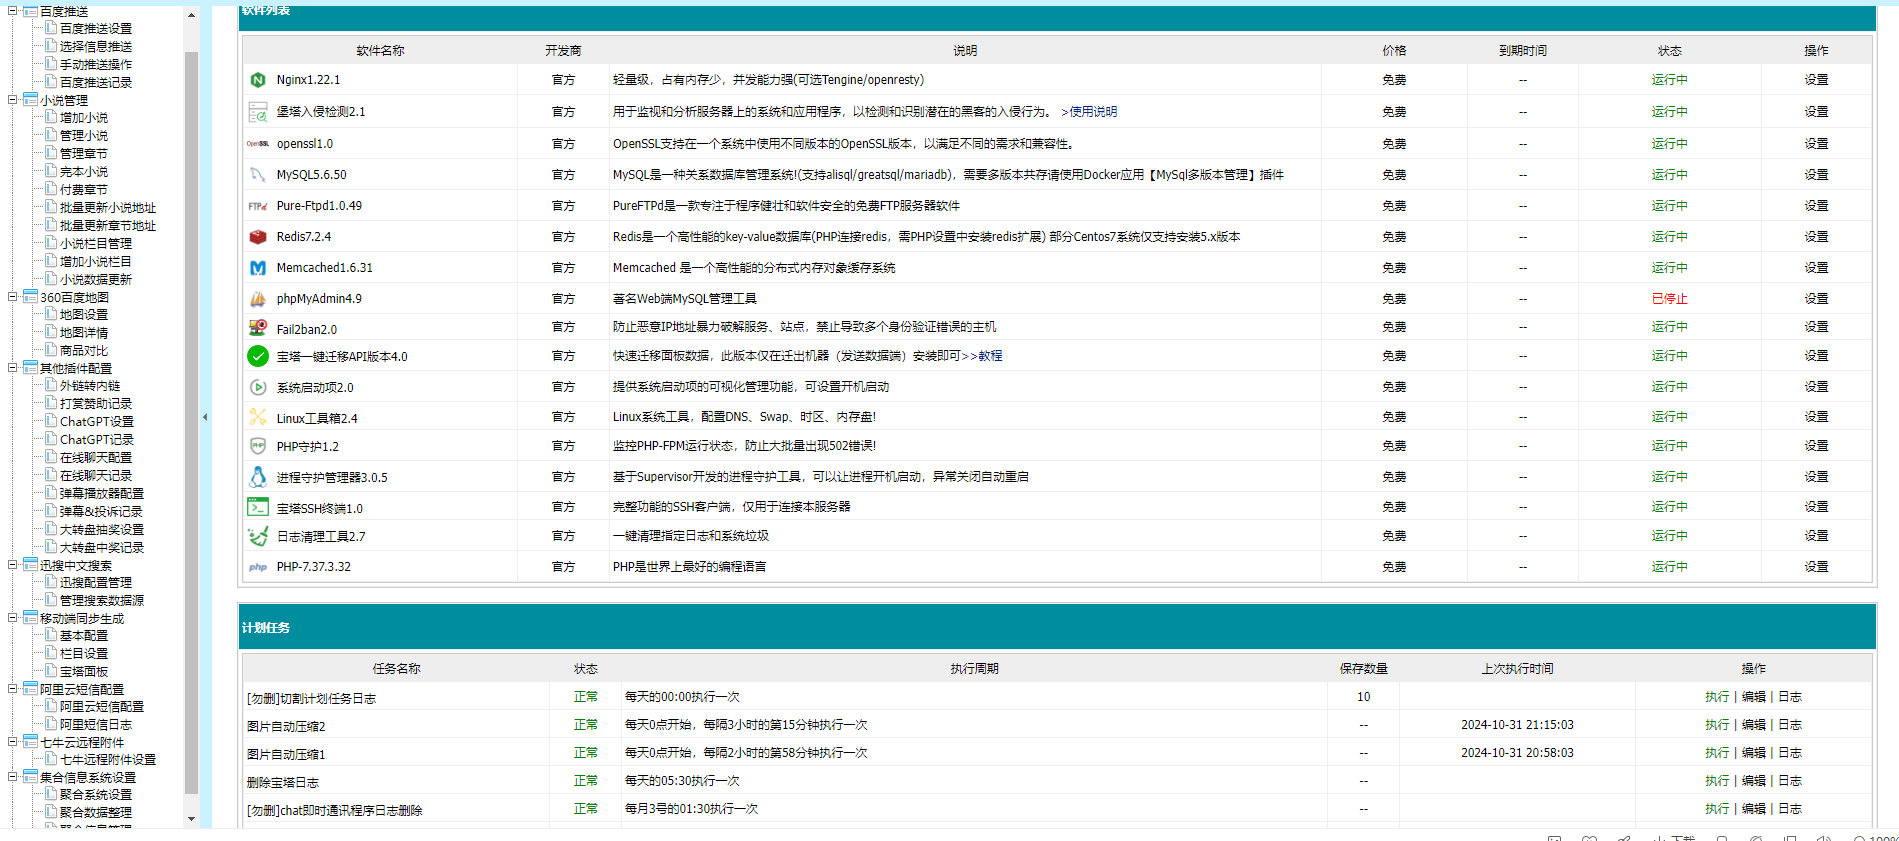Click 日志 for 删除宝塔日志 task
The image size is (1899, 841).
[1790, 781]
